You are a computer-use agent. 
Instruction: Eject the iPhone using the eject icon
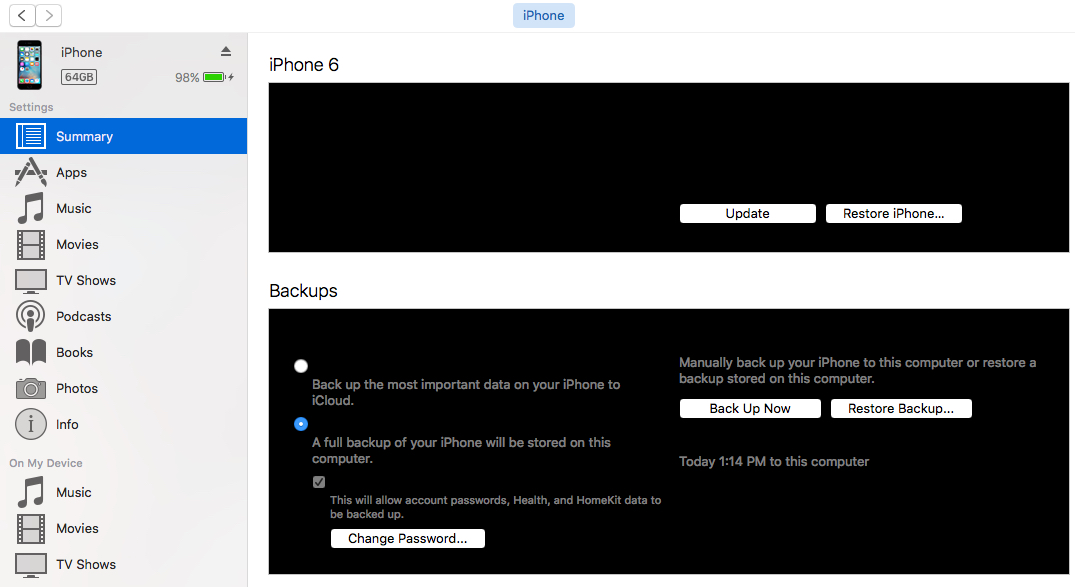(226, 51)
